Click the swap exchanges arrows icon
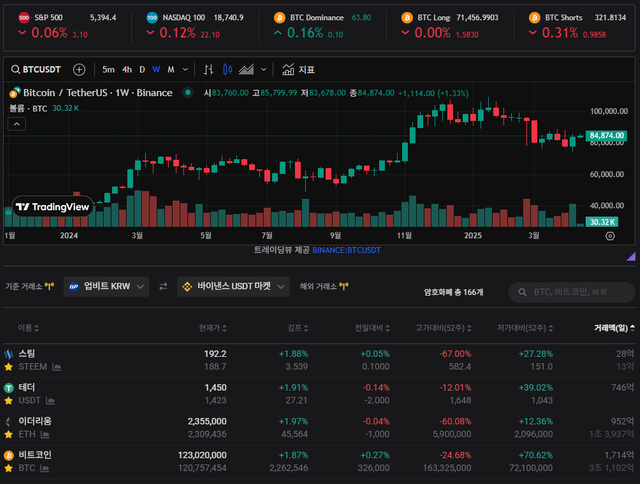Viewport: 640px width, 484px height. (x=163, y=286)
